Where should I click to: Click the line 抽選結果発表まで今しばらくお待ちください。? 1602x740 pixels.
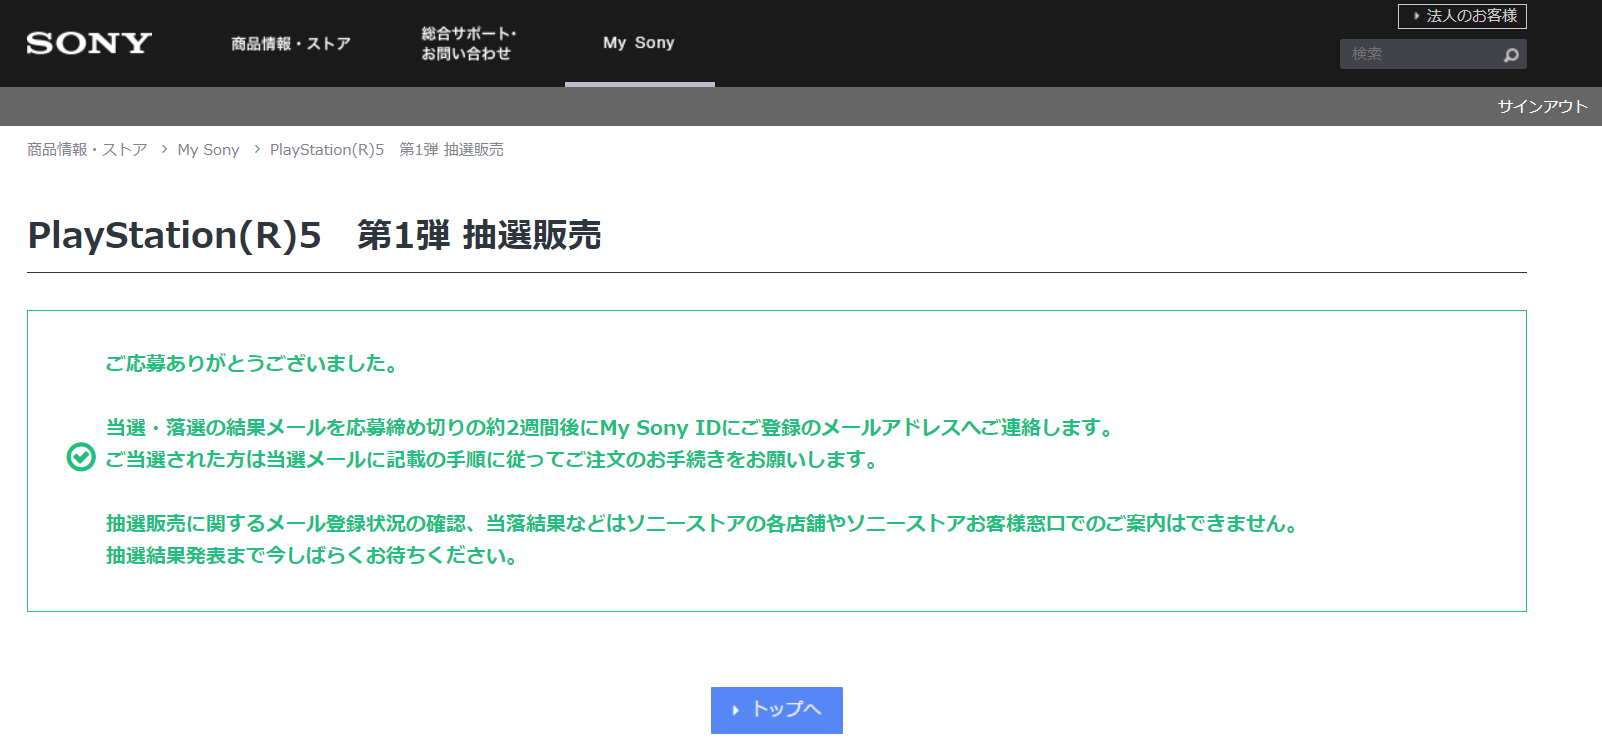[314, 556]
